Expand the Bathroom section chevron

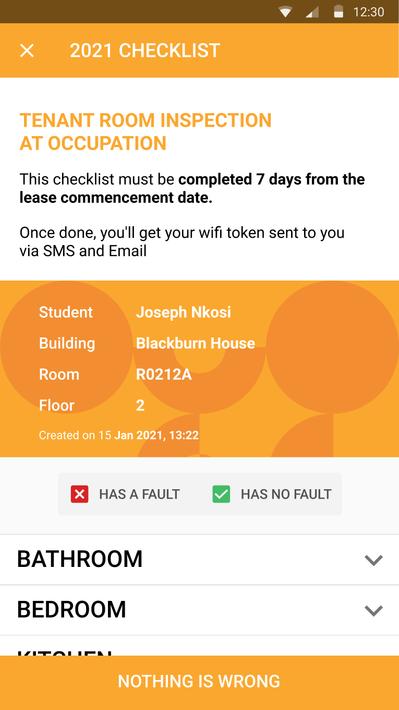coord(374,560)
